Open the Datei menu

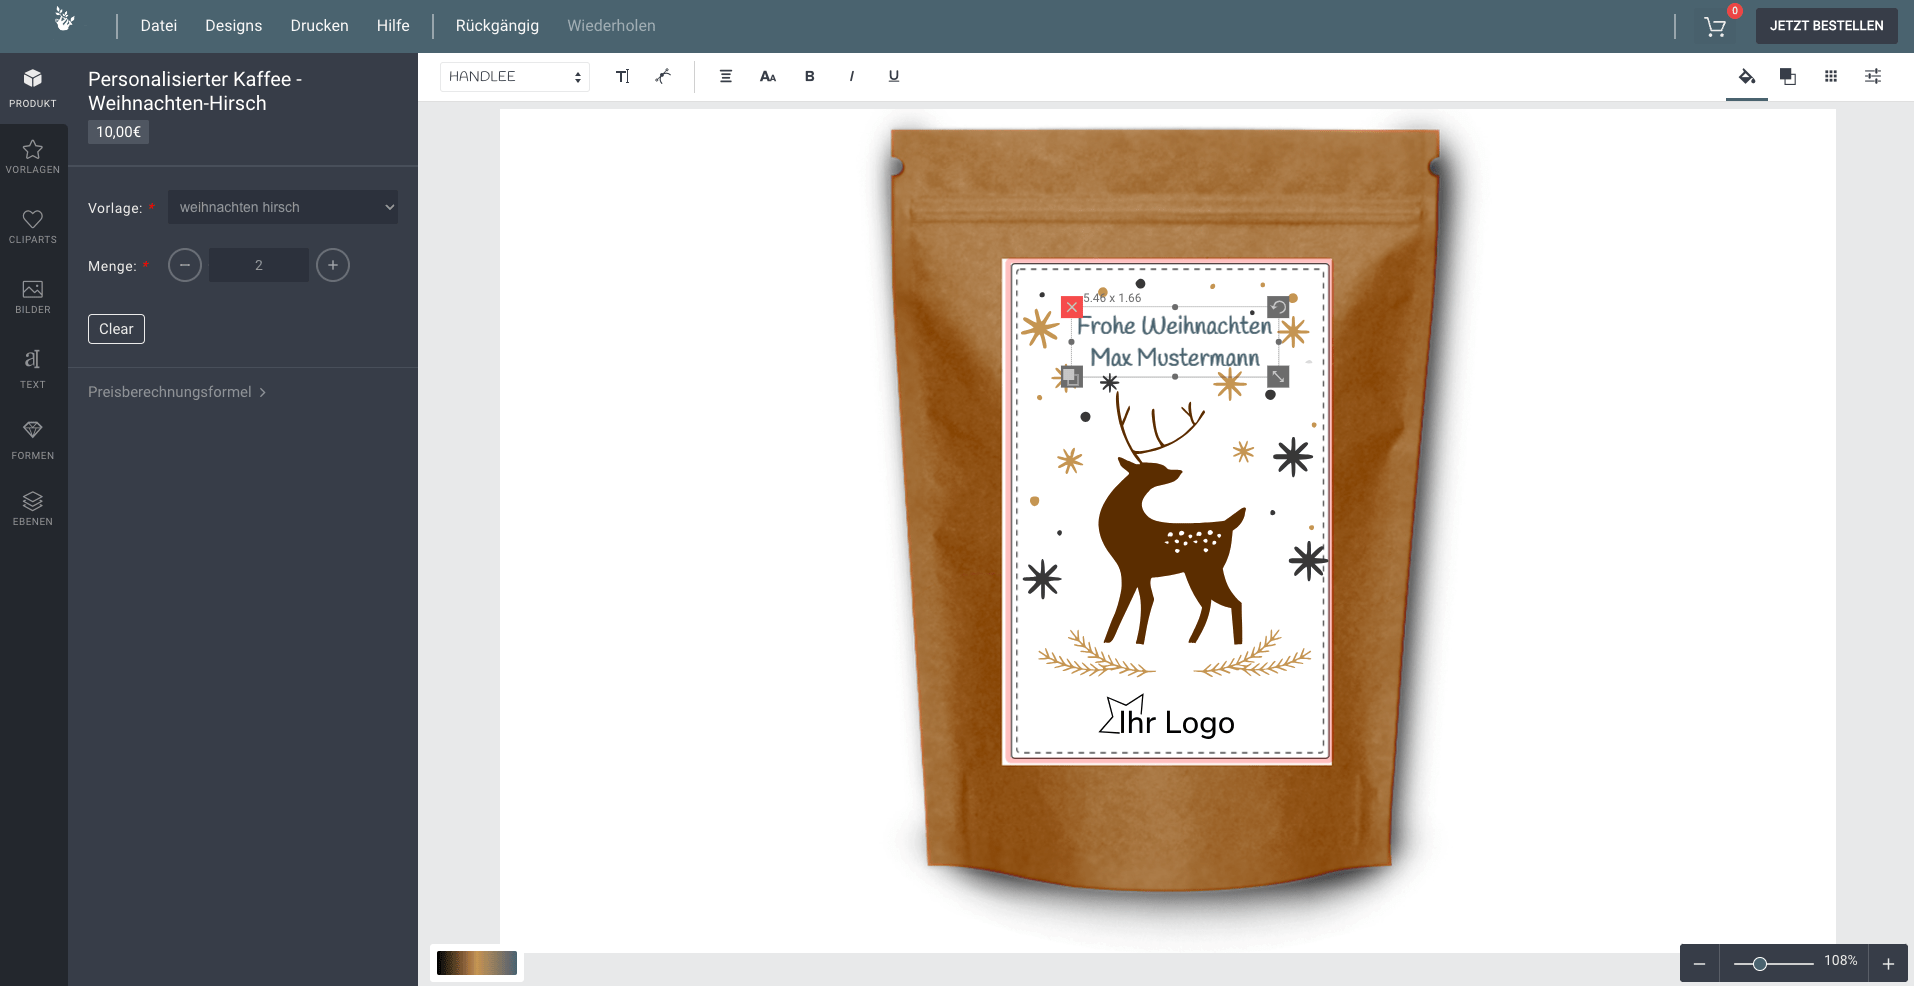pyautogui.click(x=158, y=26)
